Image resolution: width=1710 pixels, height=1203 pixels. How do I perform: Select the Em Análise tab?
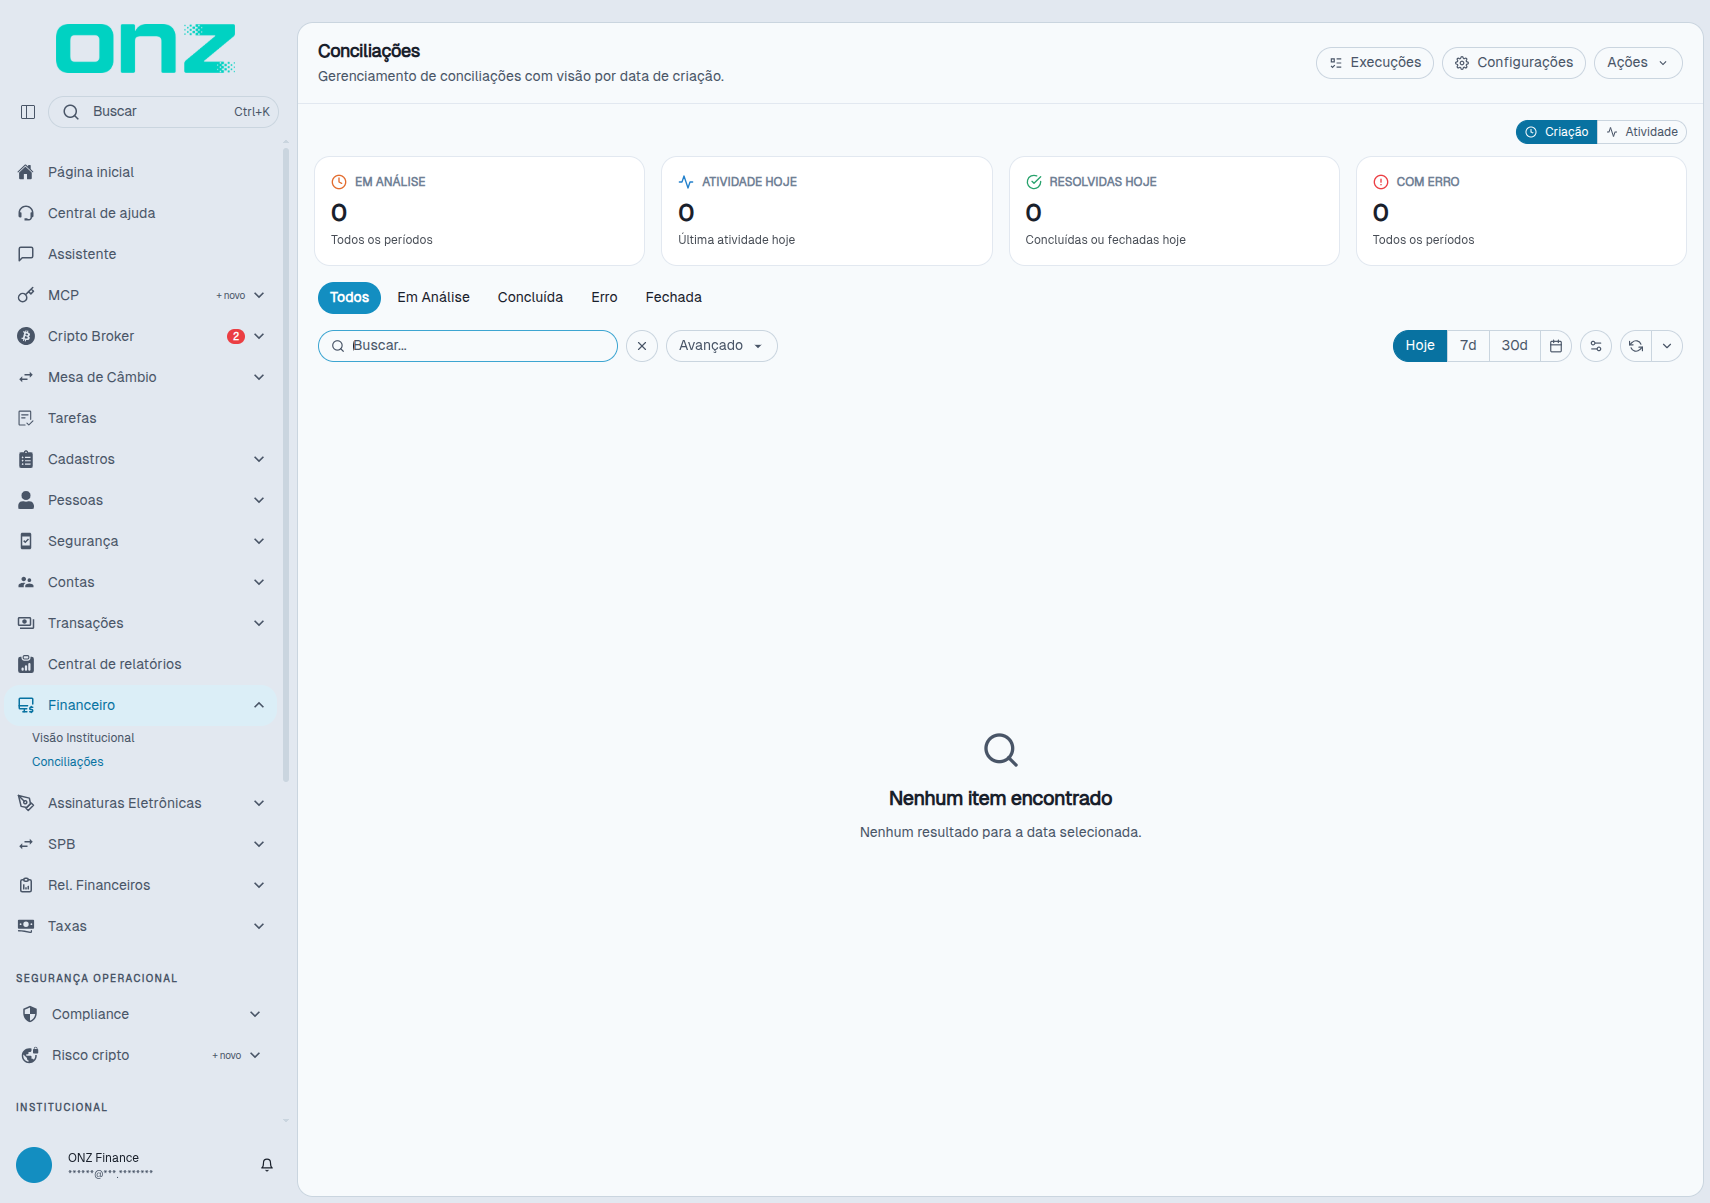(433, 298)
